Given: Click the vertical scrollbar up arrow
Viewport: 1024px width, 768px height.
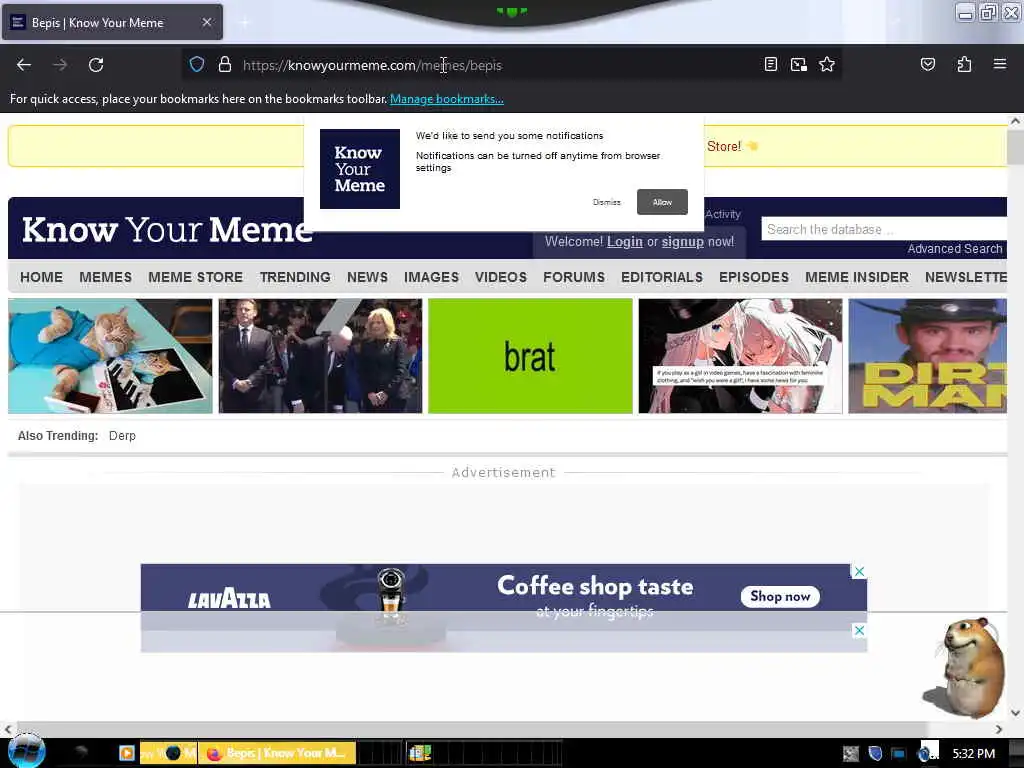Looking at the screenshot, I should point(1015,121).
